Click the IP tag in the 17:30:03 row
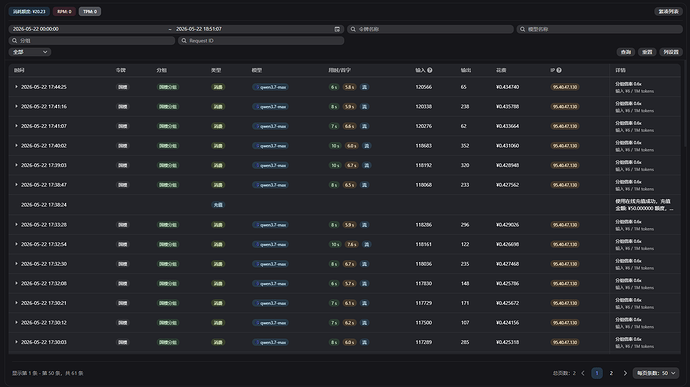The width and height of the screenshot is (690, 387). (565, 342)
